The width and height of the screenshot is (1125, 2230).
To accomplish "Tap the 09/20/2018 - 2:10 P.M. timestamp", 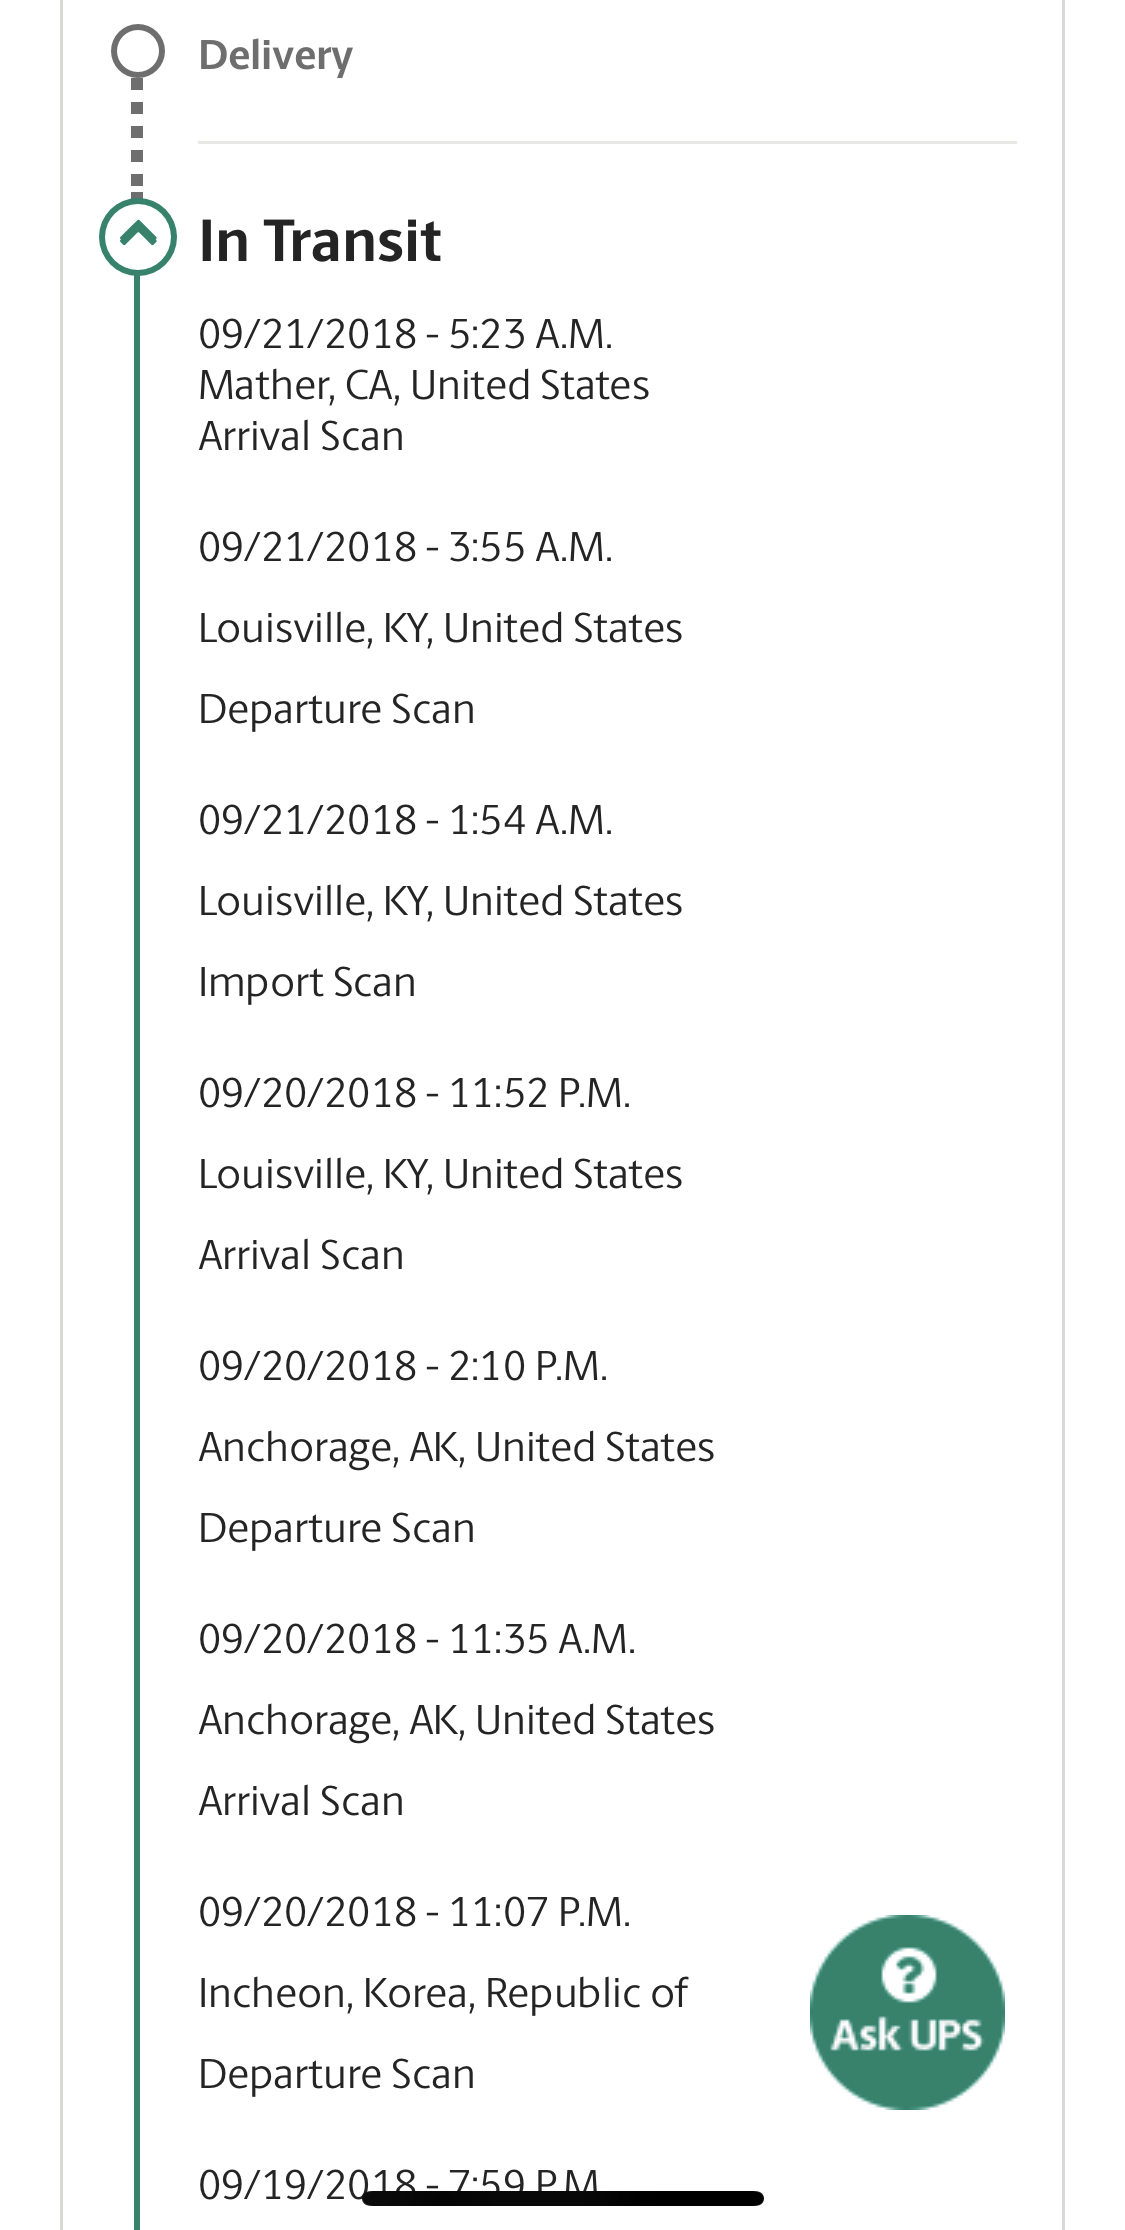I will (403, 1366).
